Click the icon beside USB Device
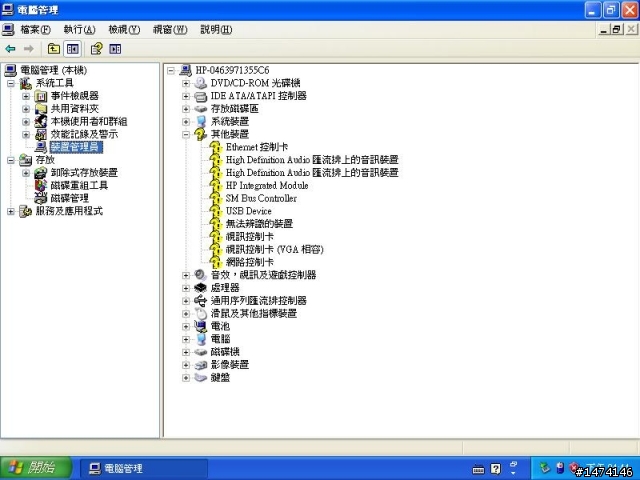 coord(216,211)
